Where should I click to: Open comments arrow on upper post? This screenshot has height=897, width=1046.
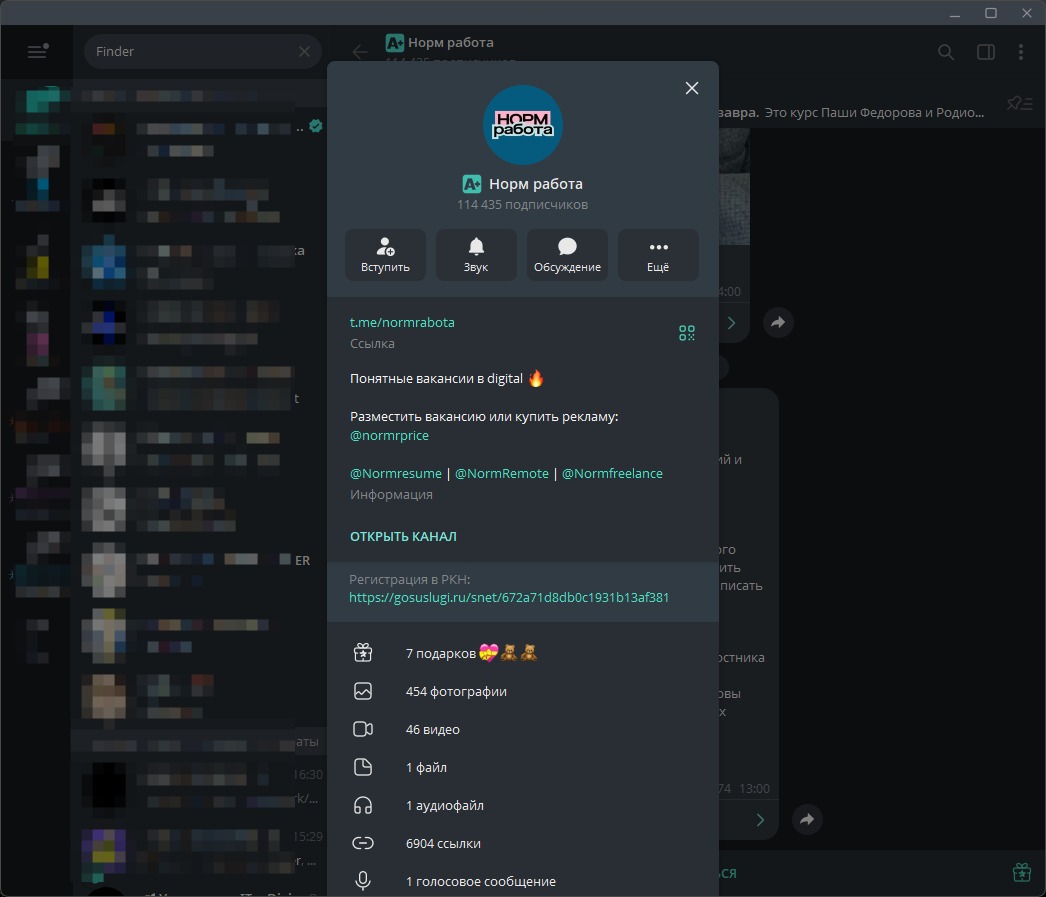pos(732,323)
